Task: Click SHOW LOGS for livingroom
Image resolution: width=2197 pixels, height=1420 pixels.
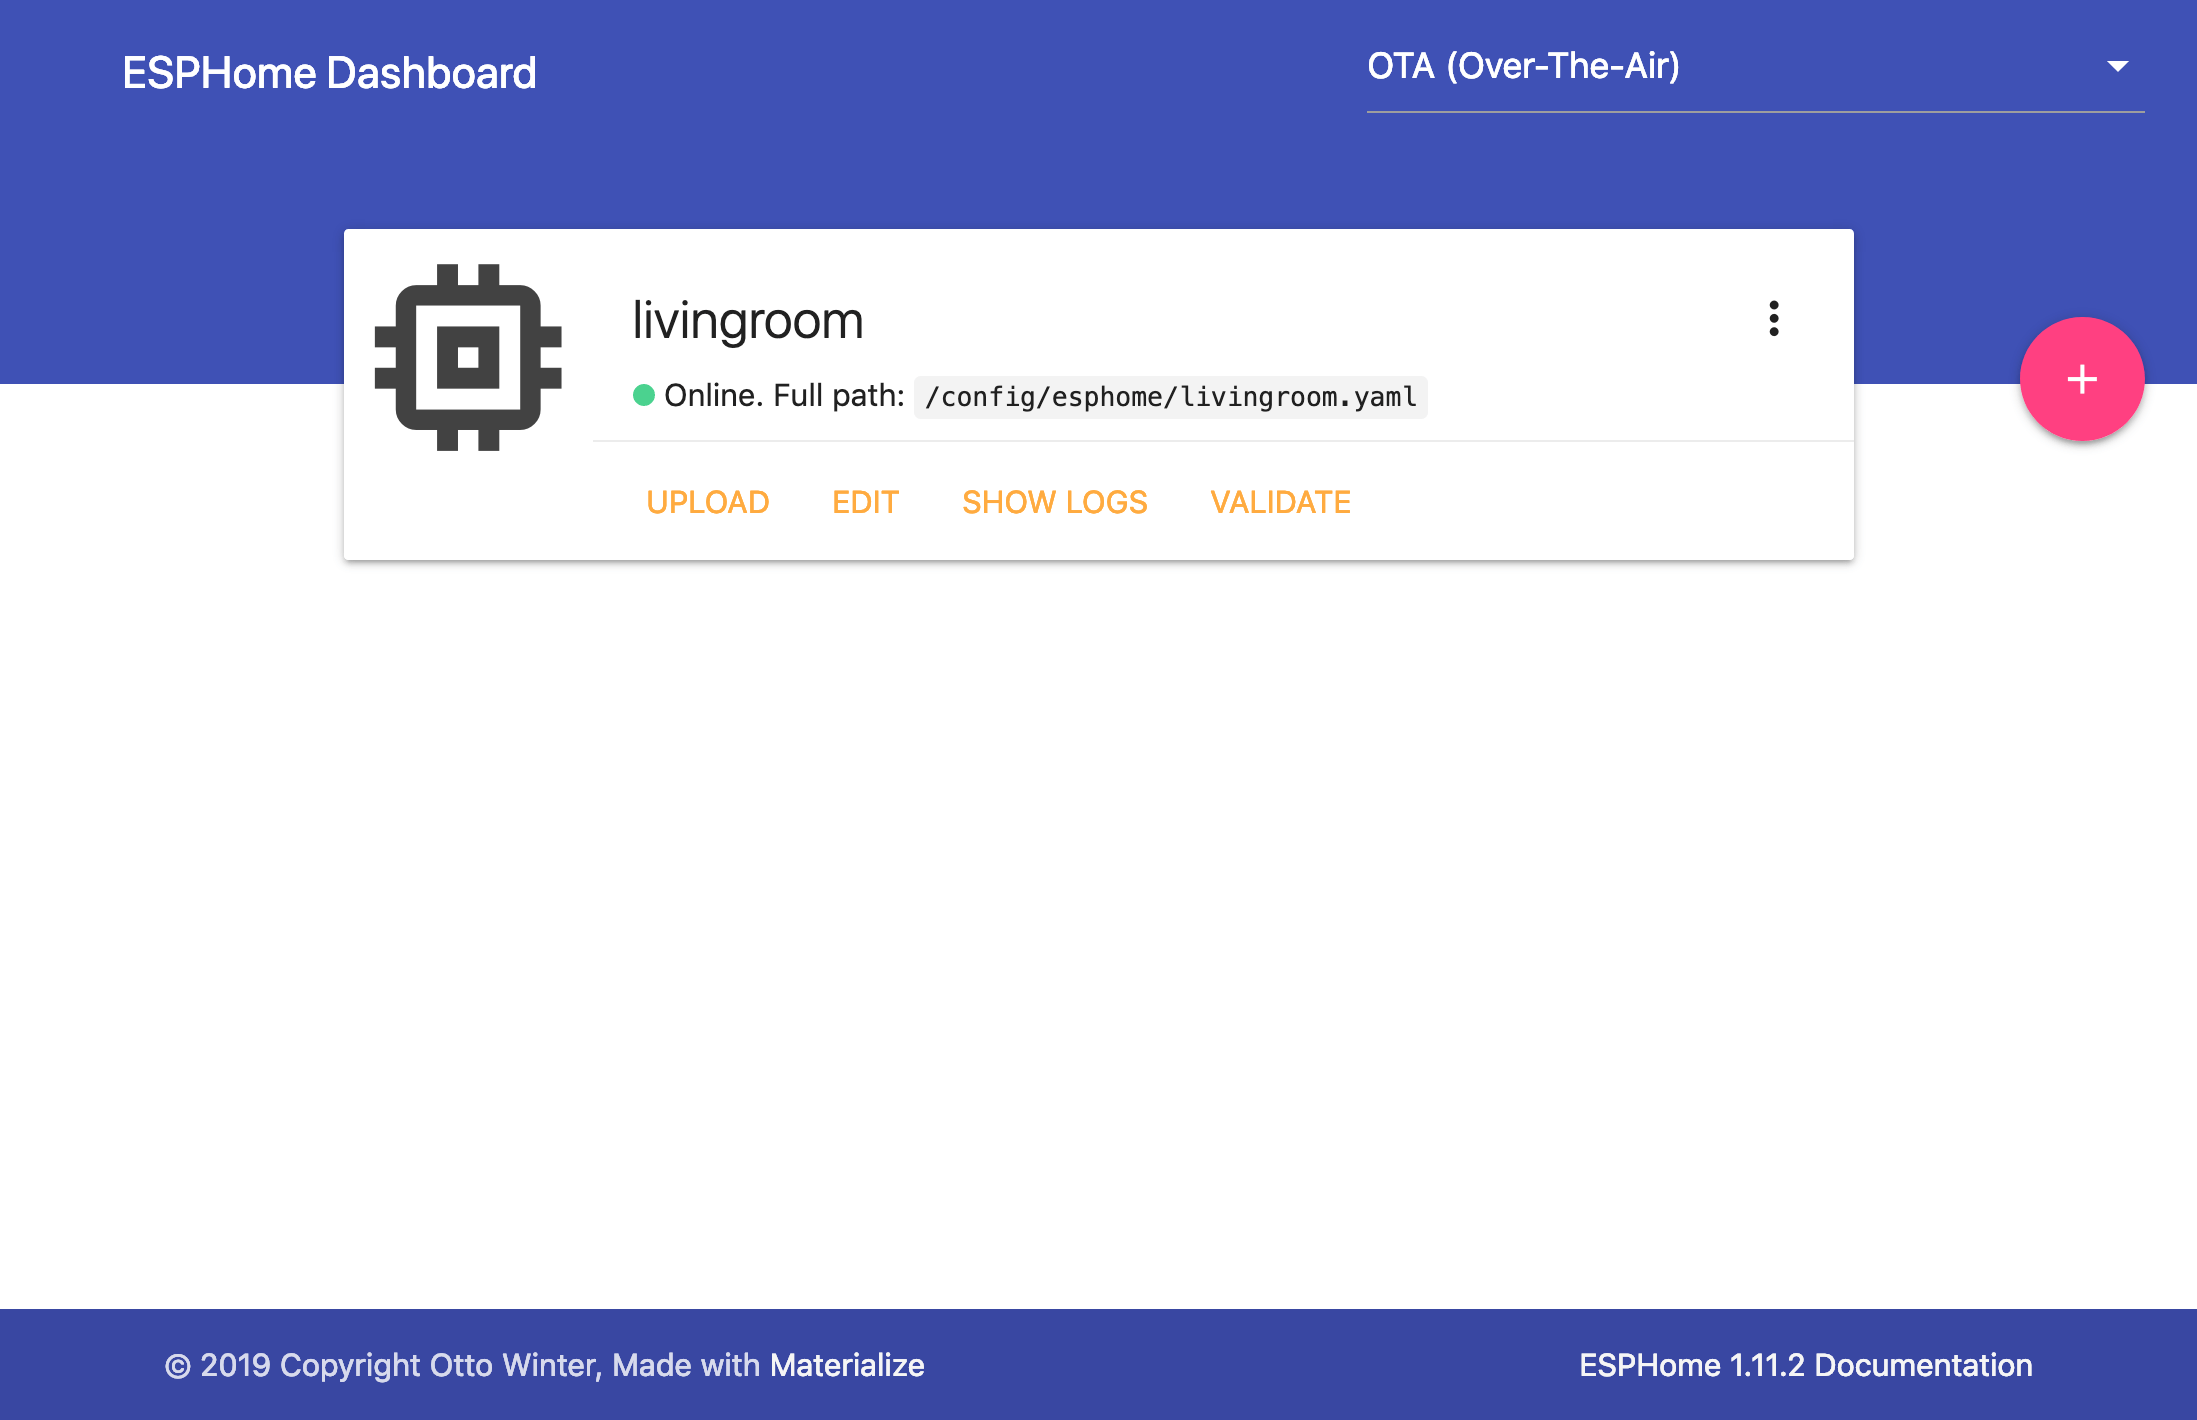Action: (1055, 502)
